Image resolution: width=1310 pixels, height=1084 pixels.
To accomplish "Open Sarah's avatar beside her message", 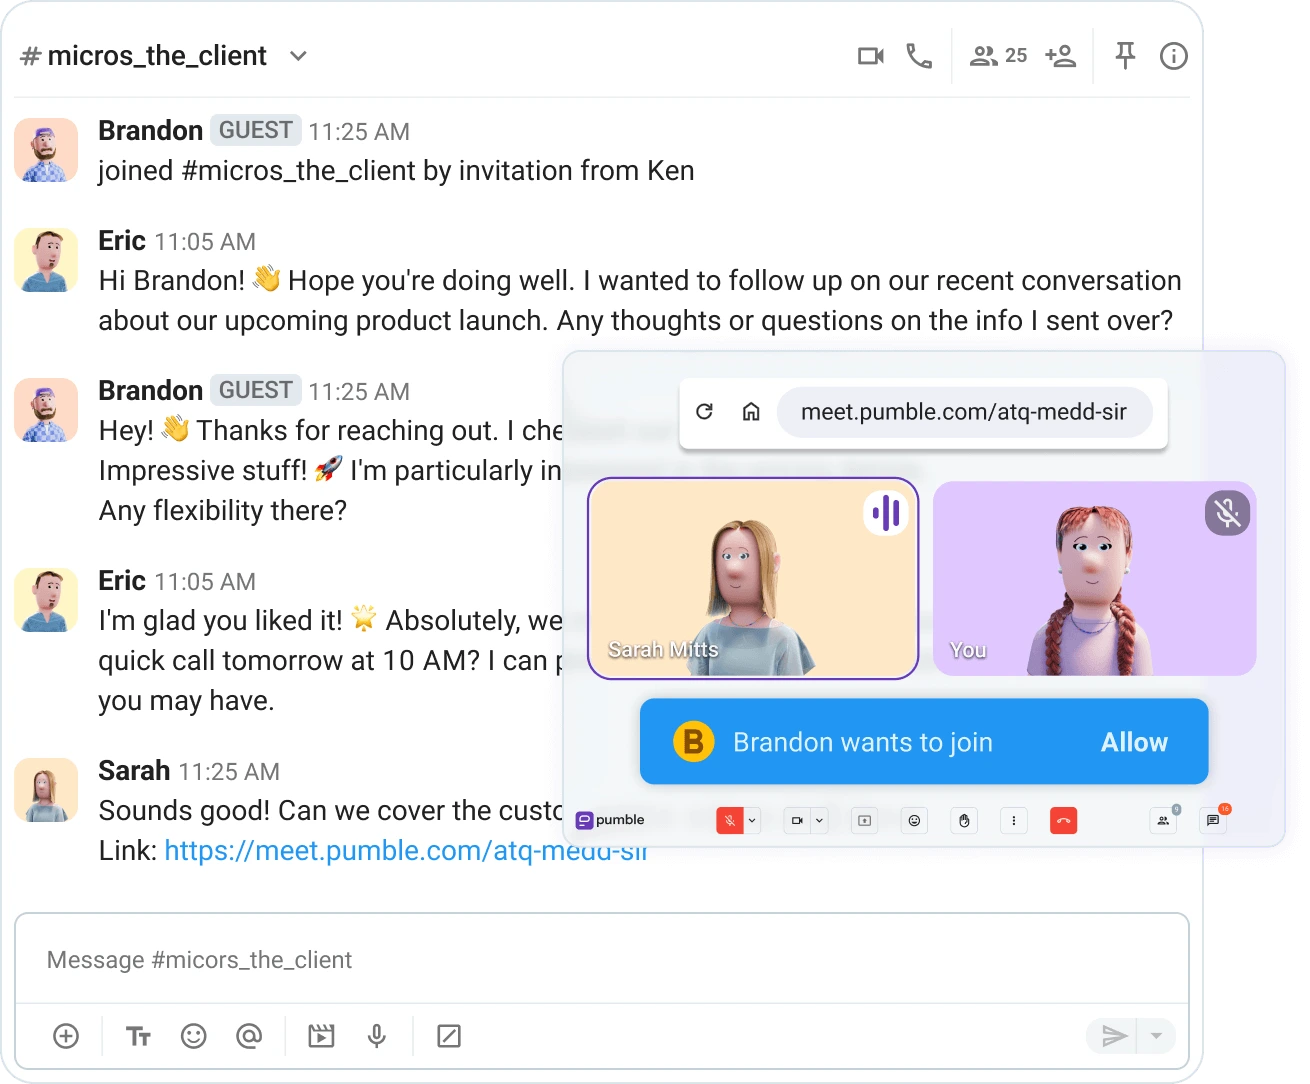I will 46,790.
